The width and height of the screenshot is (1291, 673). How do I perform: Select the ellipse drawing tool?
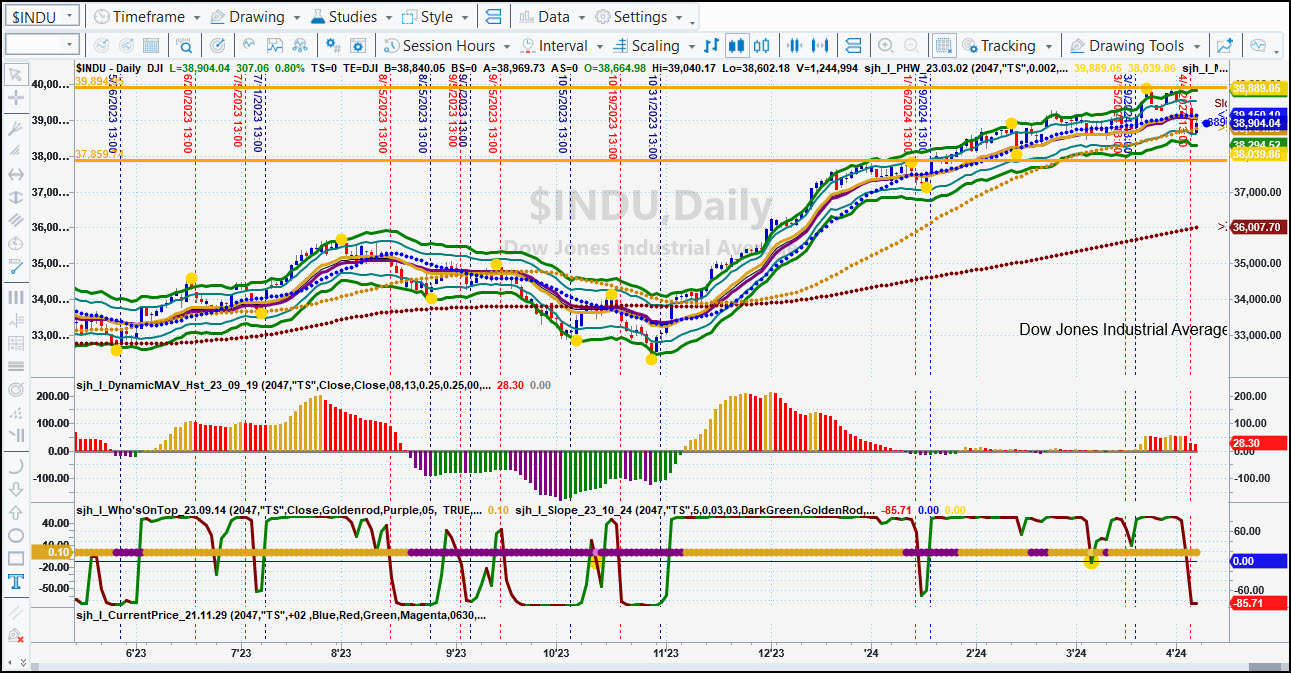click(x=15, y=536)
